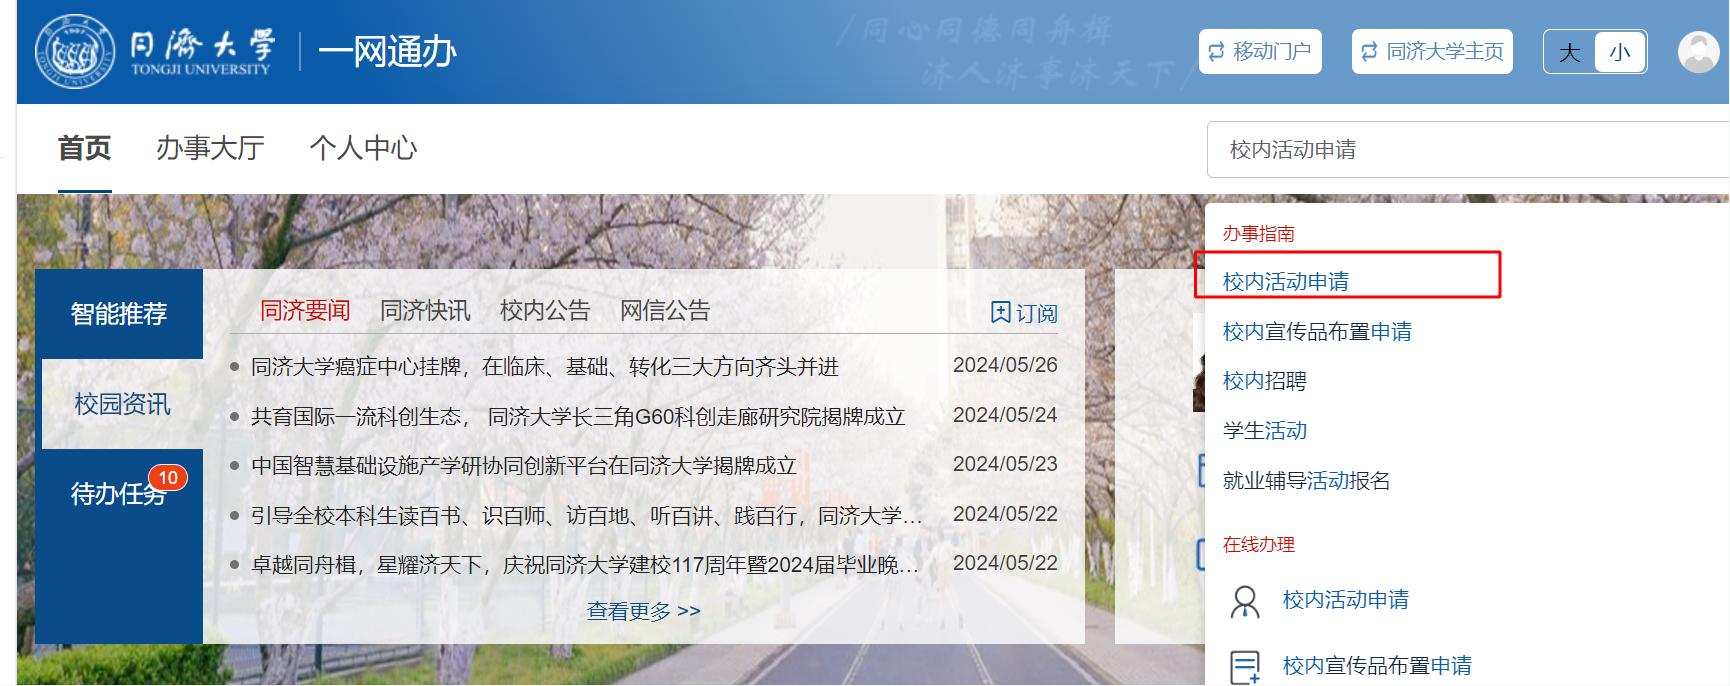Click the Tongji University logo emblem

[x=75, y=51]
